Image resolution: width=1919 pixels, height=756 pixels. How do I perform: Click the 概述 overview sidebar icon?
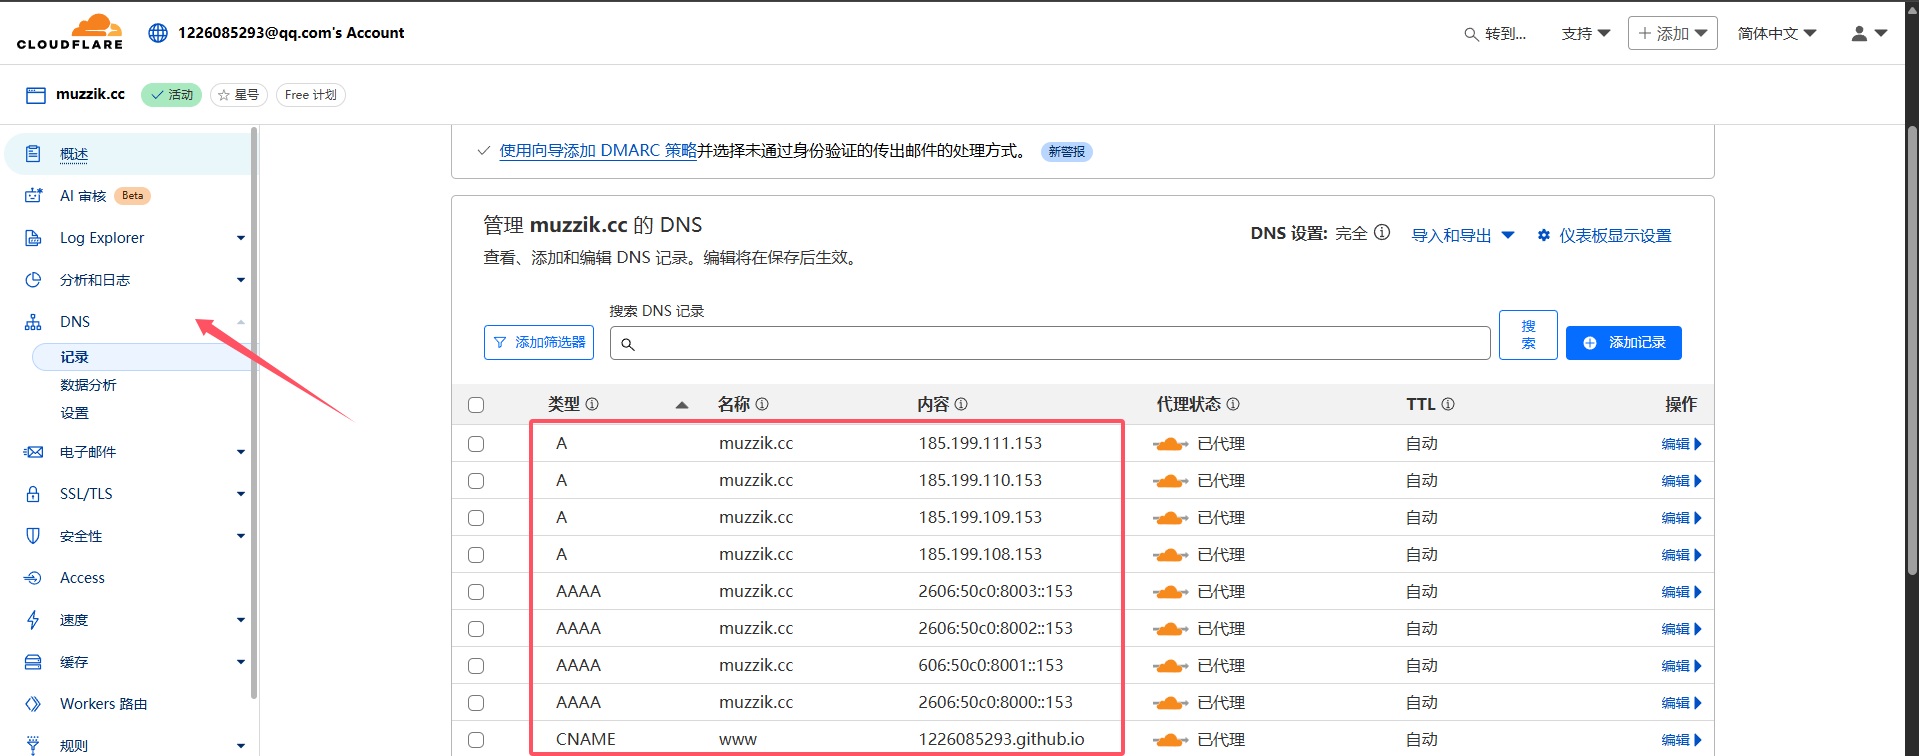[x=33, y=154]
